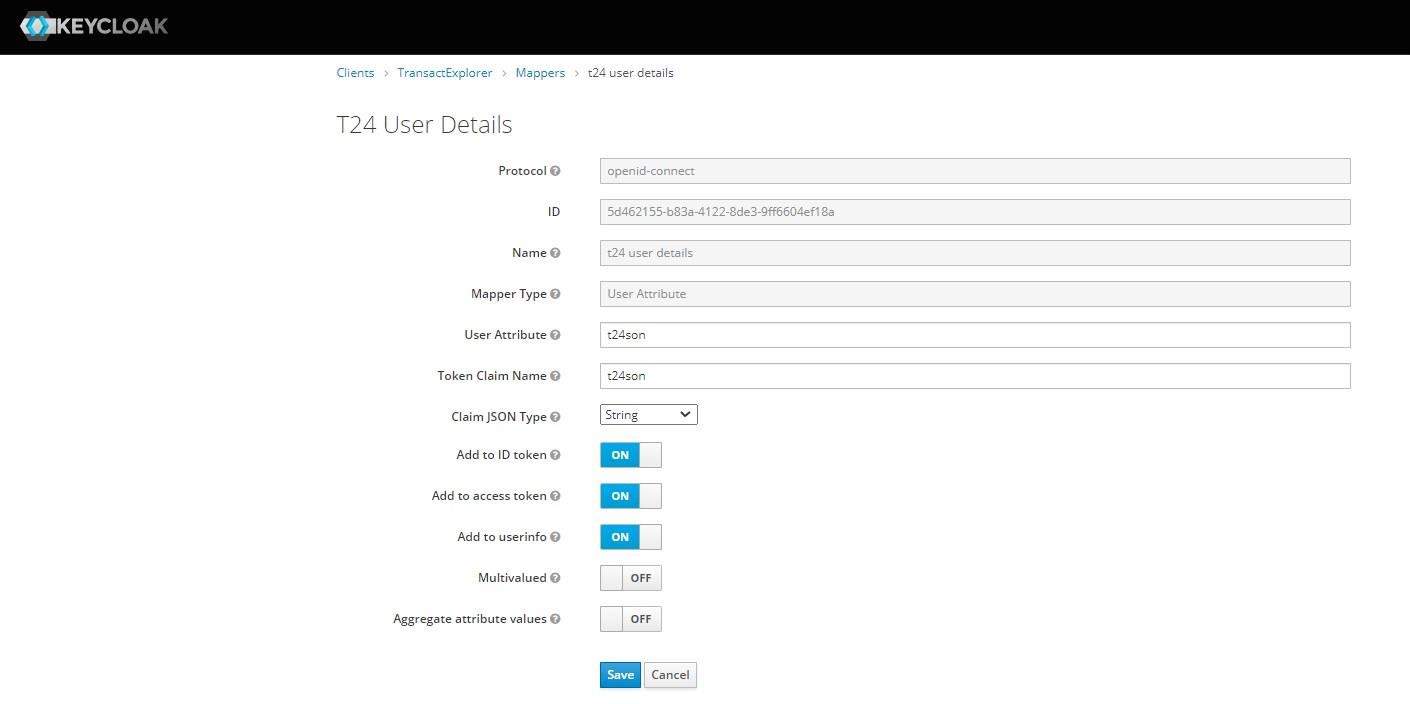The width and height of the screenshot is (1410, 704).
Task: Click help icon beside Mapper Type
Action: [x=555, y=294]
